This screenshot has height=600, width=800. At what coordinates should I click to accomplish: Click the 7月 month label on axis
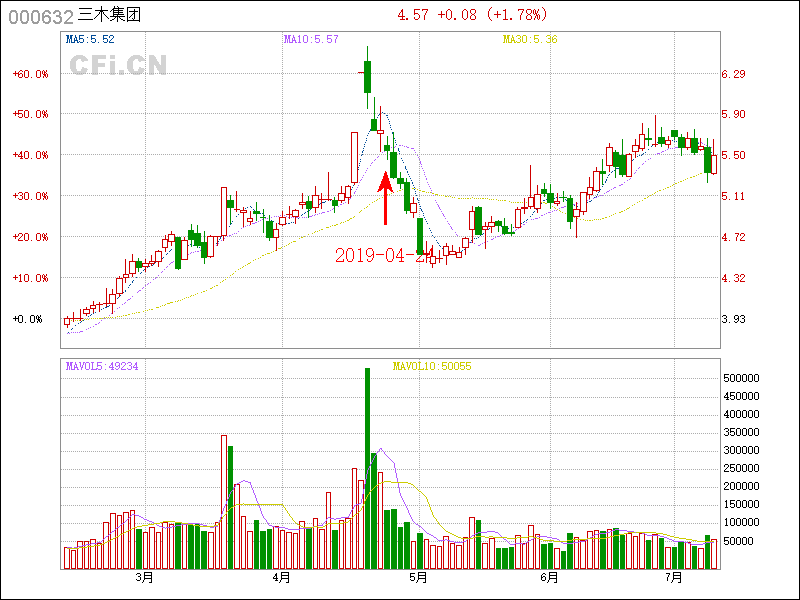coord(674,578)
